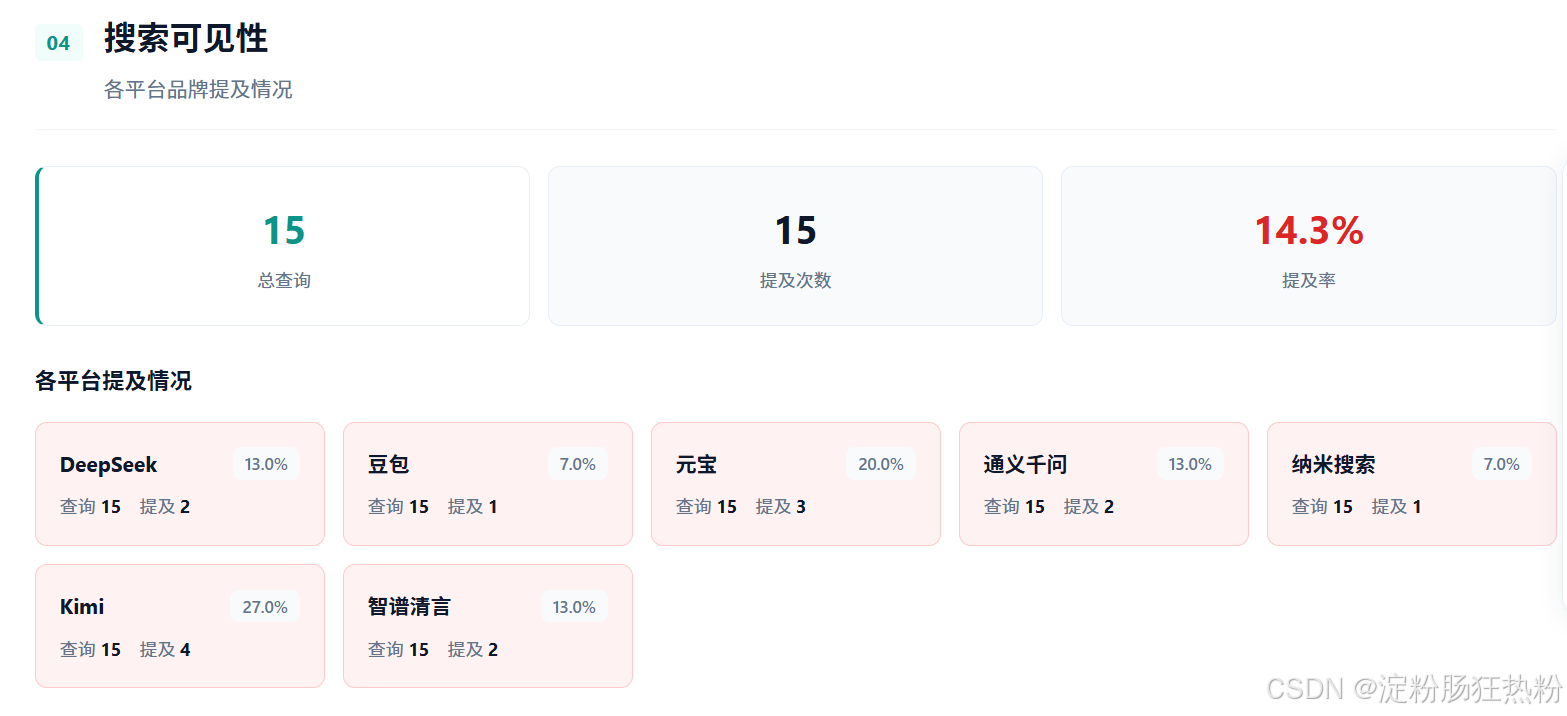This screenshot has height=716, width=1567.
Task: Open the Kimi platform card
Action: tap(180, 626)
